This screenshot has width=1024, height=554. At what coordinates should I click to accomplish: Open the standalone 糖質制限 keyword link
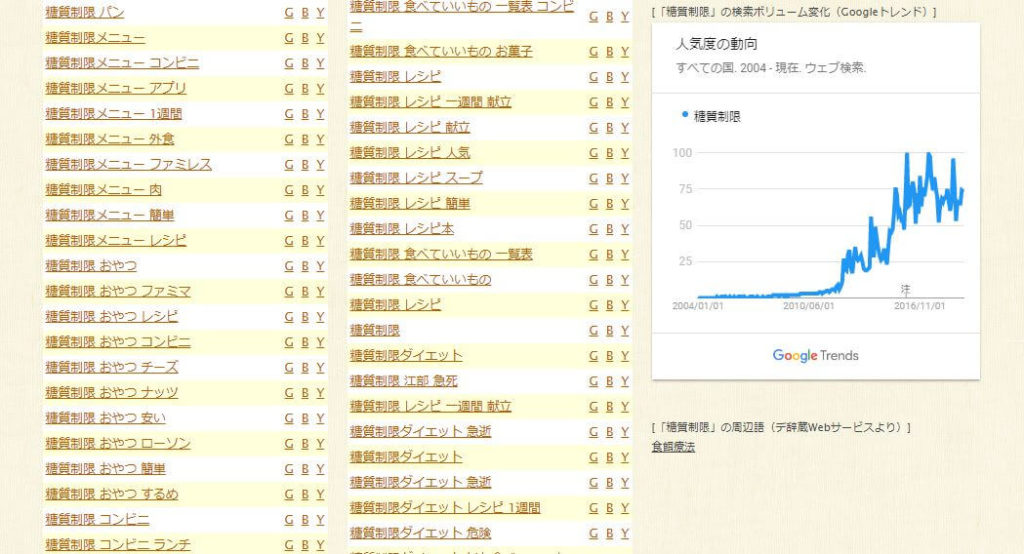375,331
